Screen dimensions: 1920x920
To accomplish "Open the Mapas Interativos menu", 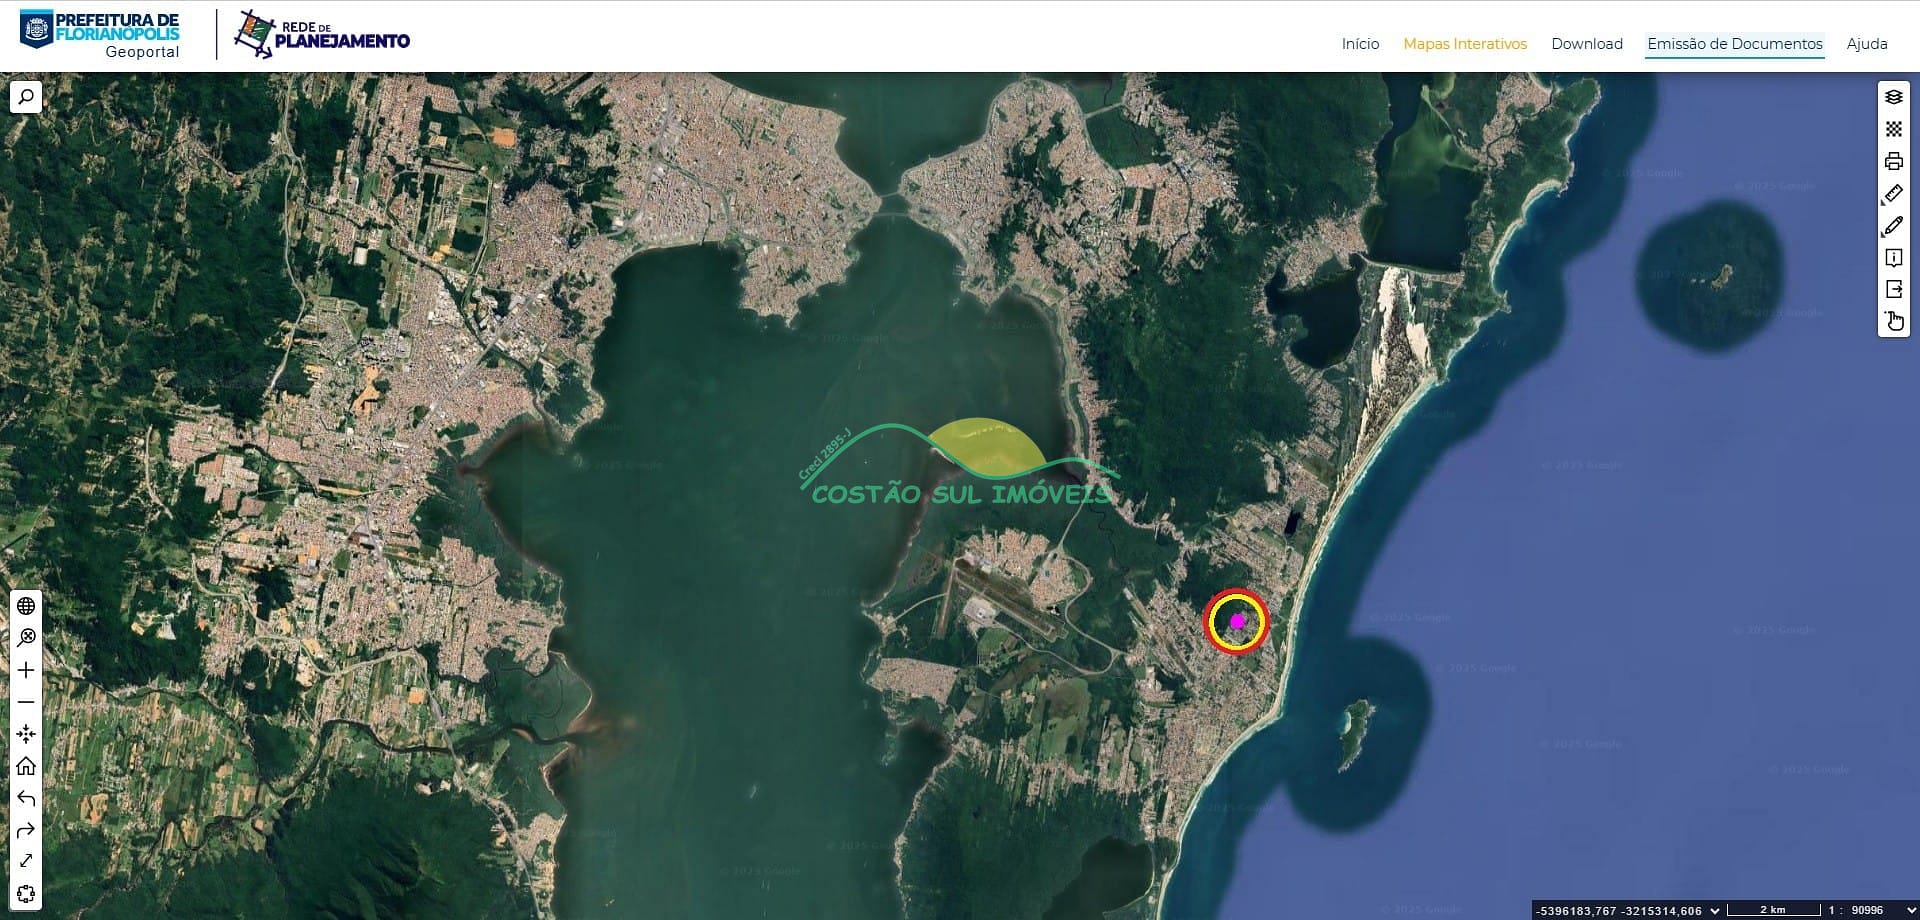I will (1464, 44).
